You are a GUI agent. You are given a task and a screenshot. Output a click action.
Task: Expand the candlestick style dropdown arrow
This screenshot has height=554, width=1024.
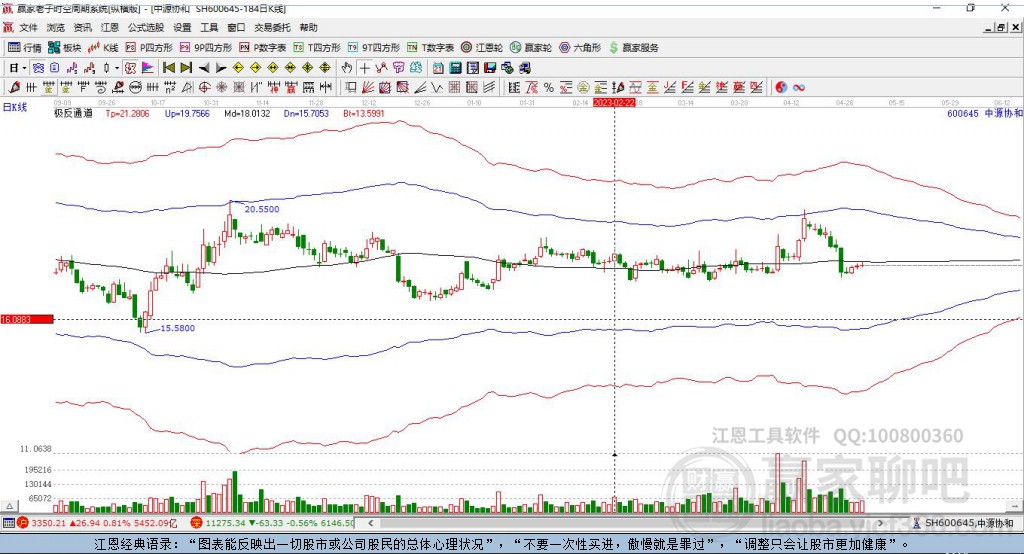(x=117, y=68)
